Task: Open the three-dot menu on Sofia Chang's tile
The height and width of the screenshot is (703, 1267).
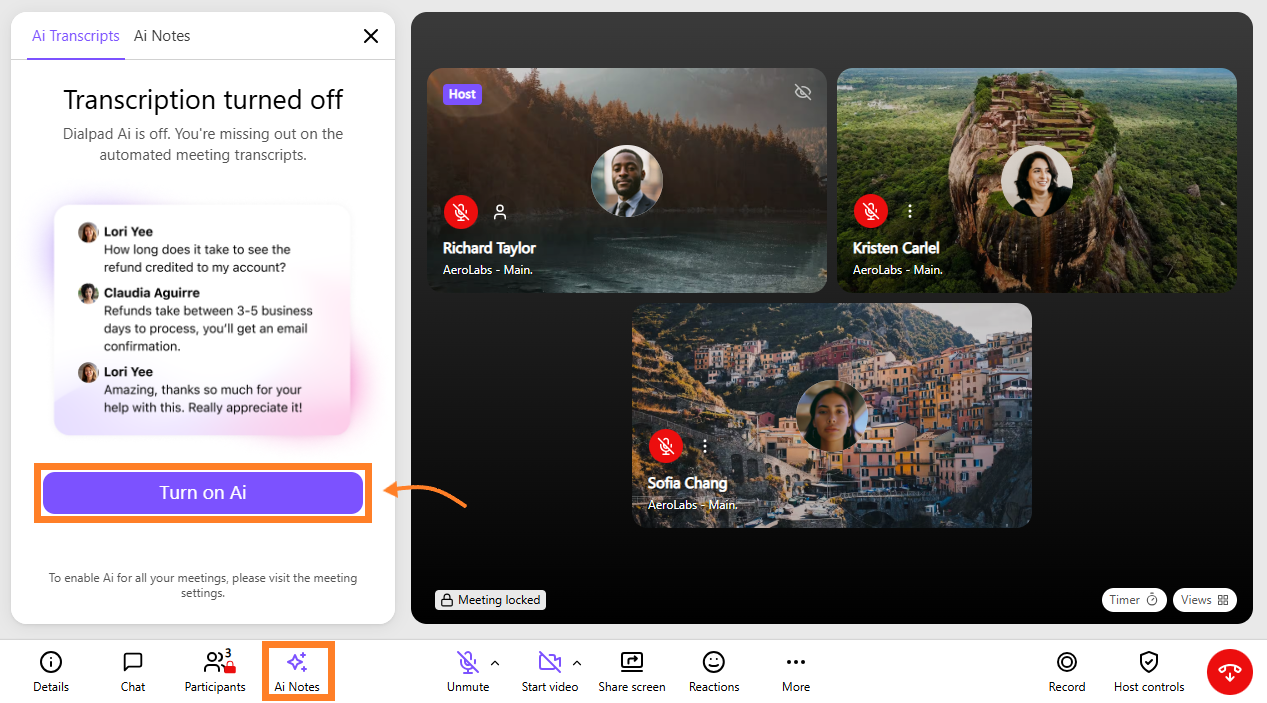Action: 705,446
